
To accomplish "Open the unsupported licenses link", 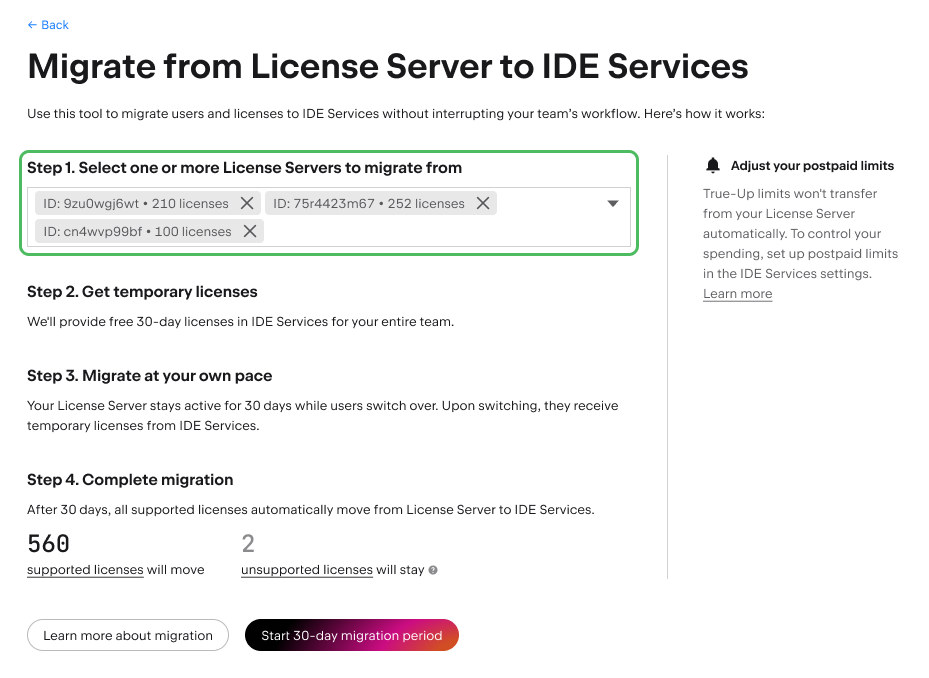I will pyautogui.click(x=306, y=570).
